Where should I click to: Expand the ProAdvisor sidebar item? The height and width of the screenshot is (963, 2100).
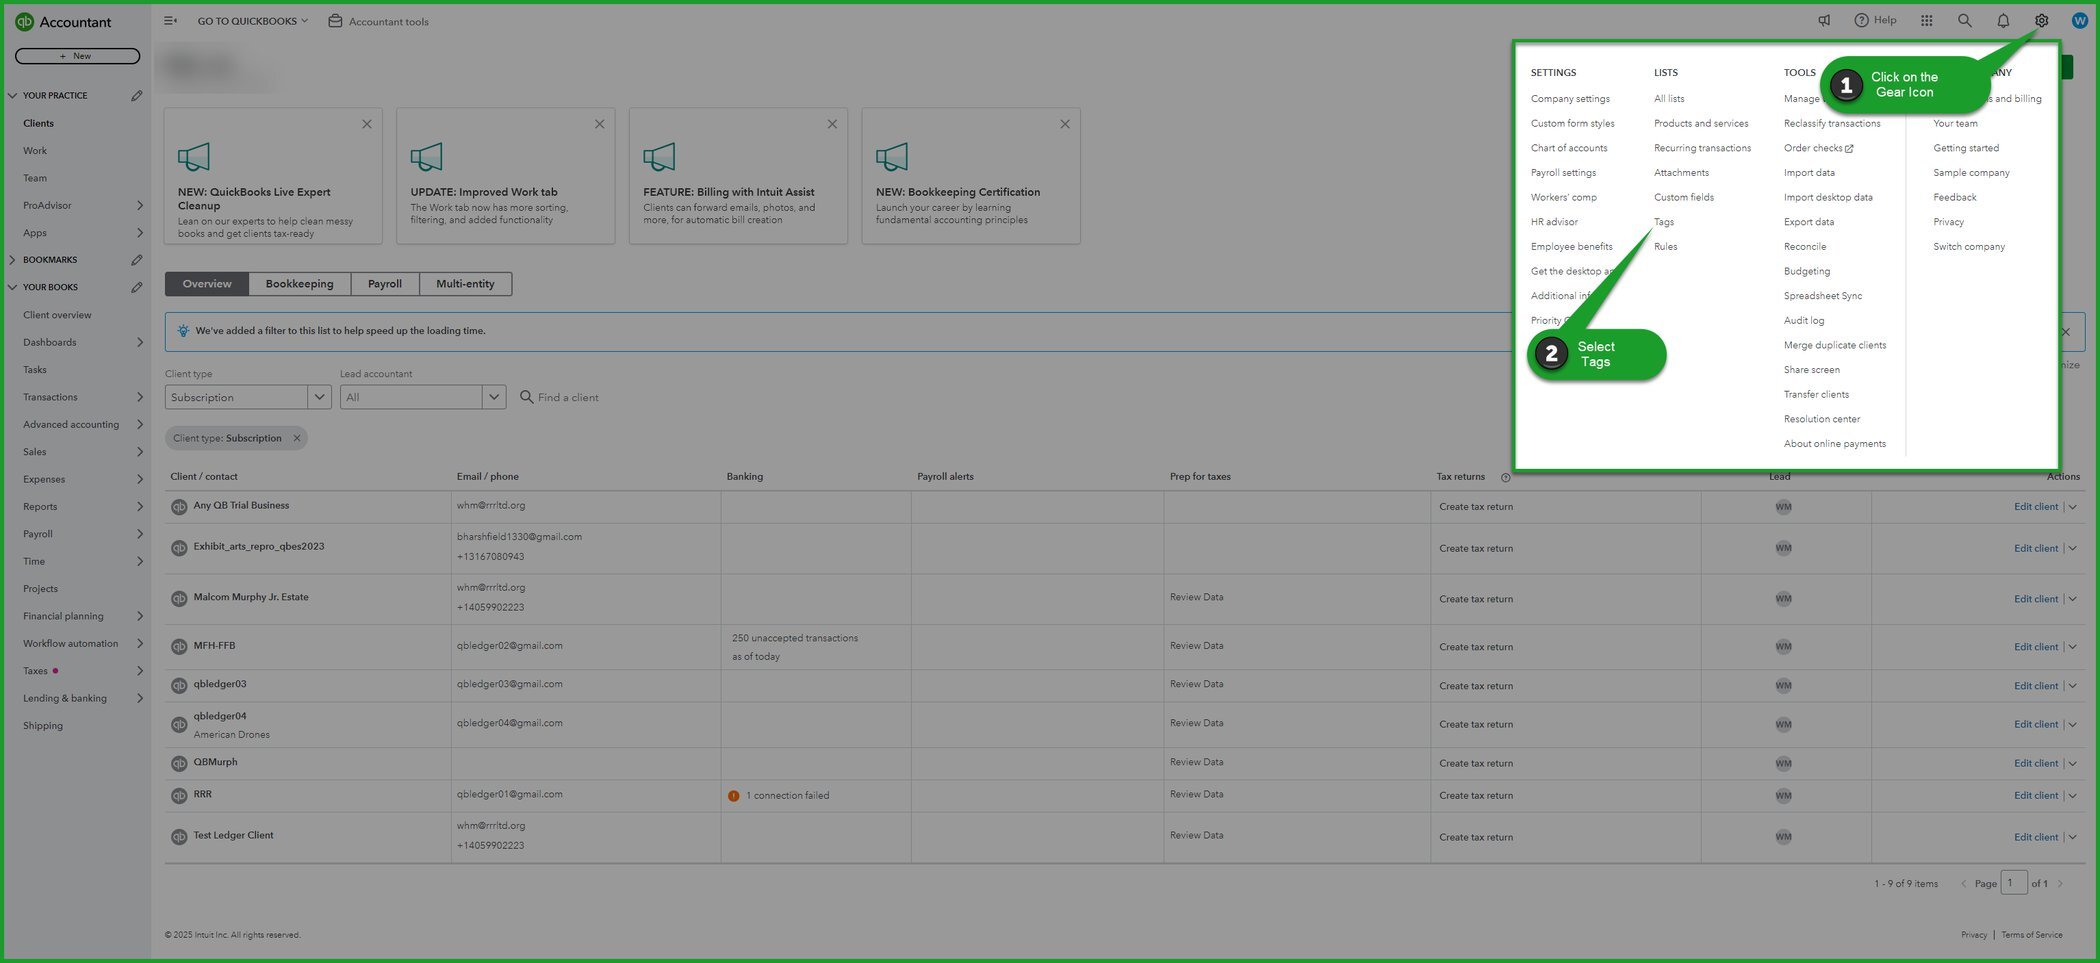click(139, 206)
